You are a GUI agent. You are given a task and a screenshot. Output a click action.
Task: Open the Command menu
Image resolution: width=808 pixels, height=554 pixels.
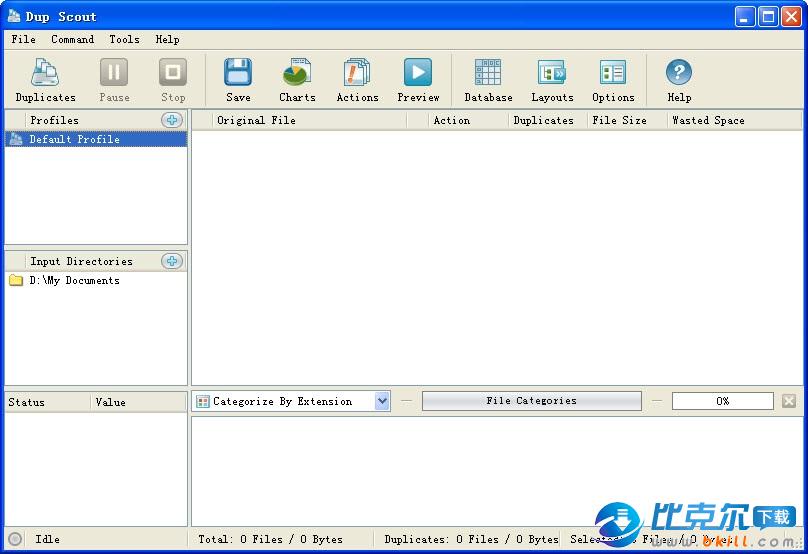72,39
